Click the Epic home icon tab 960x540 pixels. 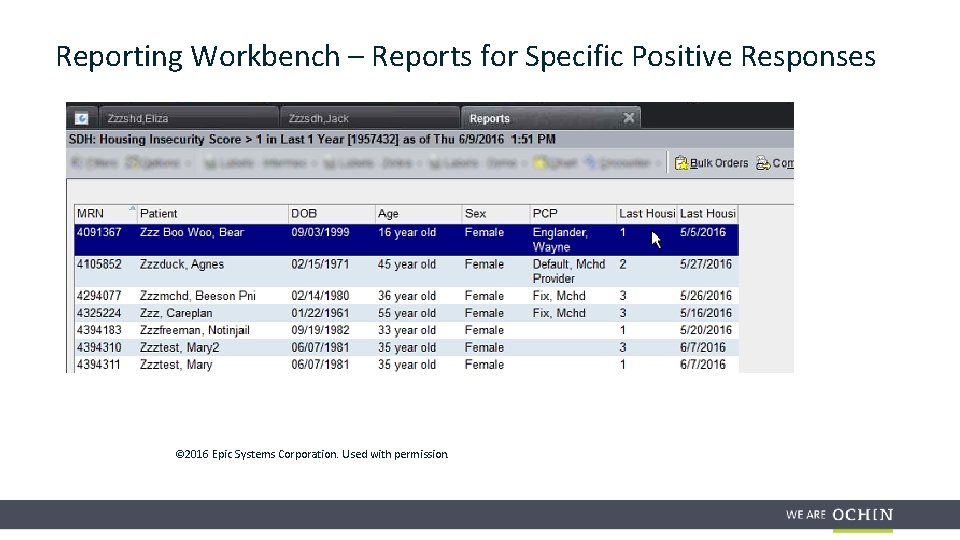point(81,118)
